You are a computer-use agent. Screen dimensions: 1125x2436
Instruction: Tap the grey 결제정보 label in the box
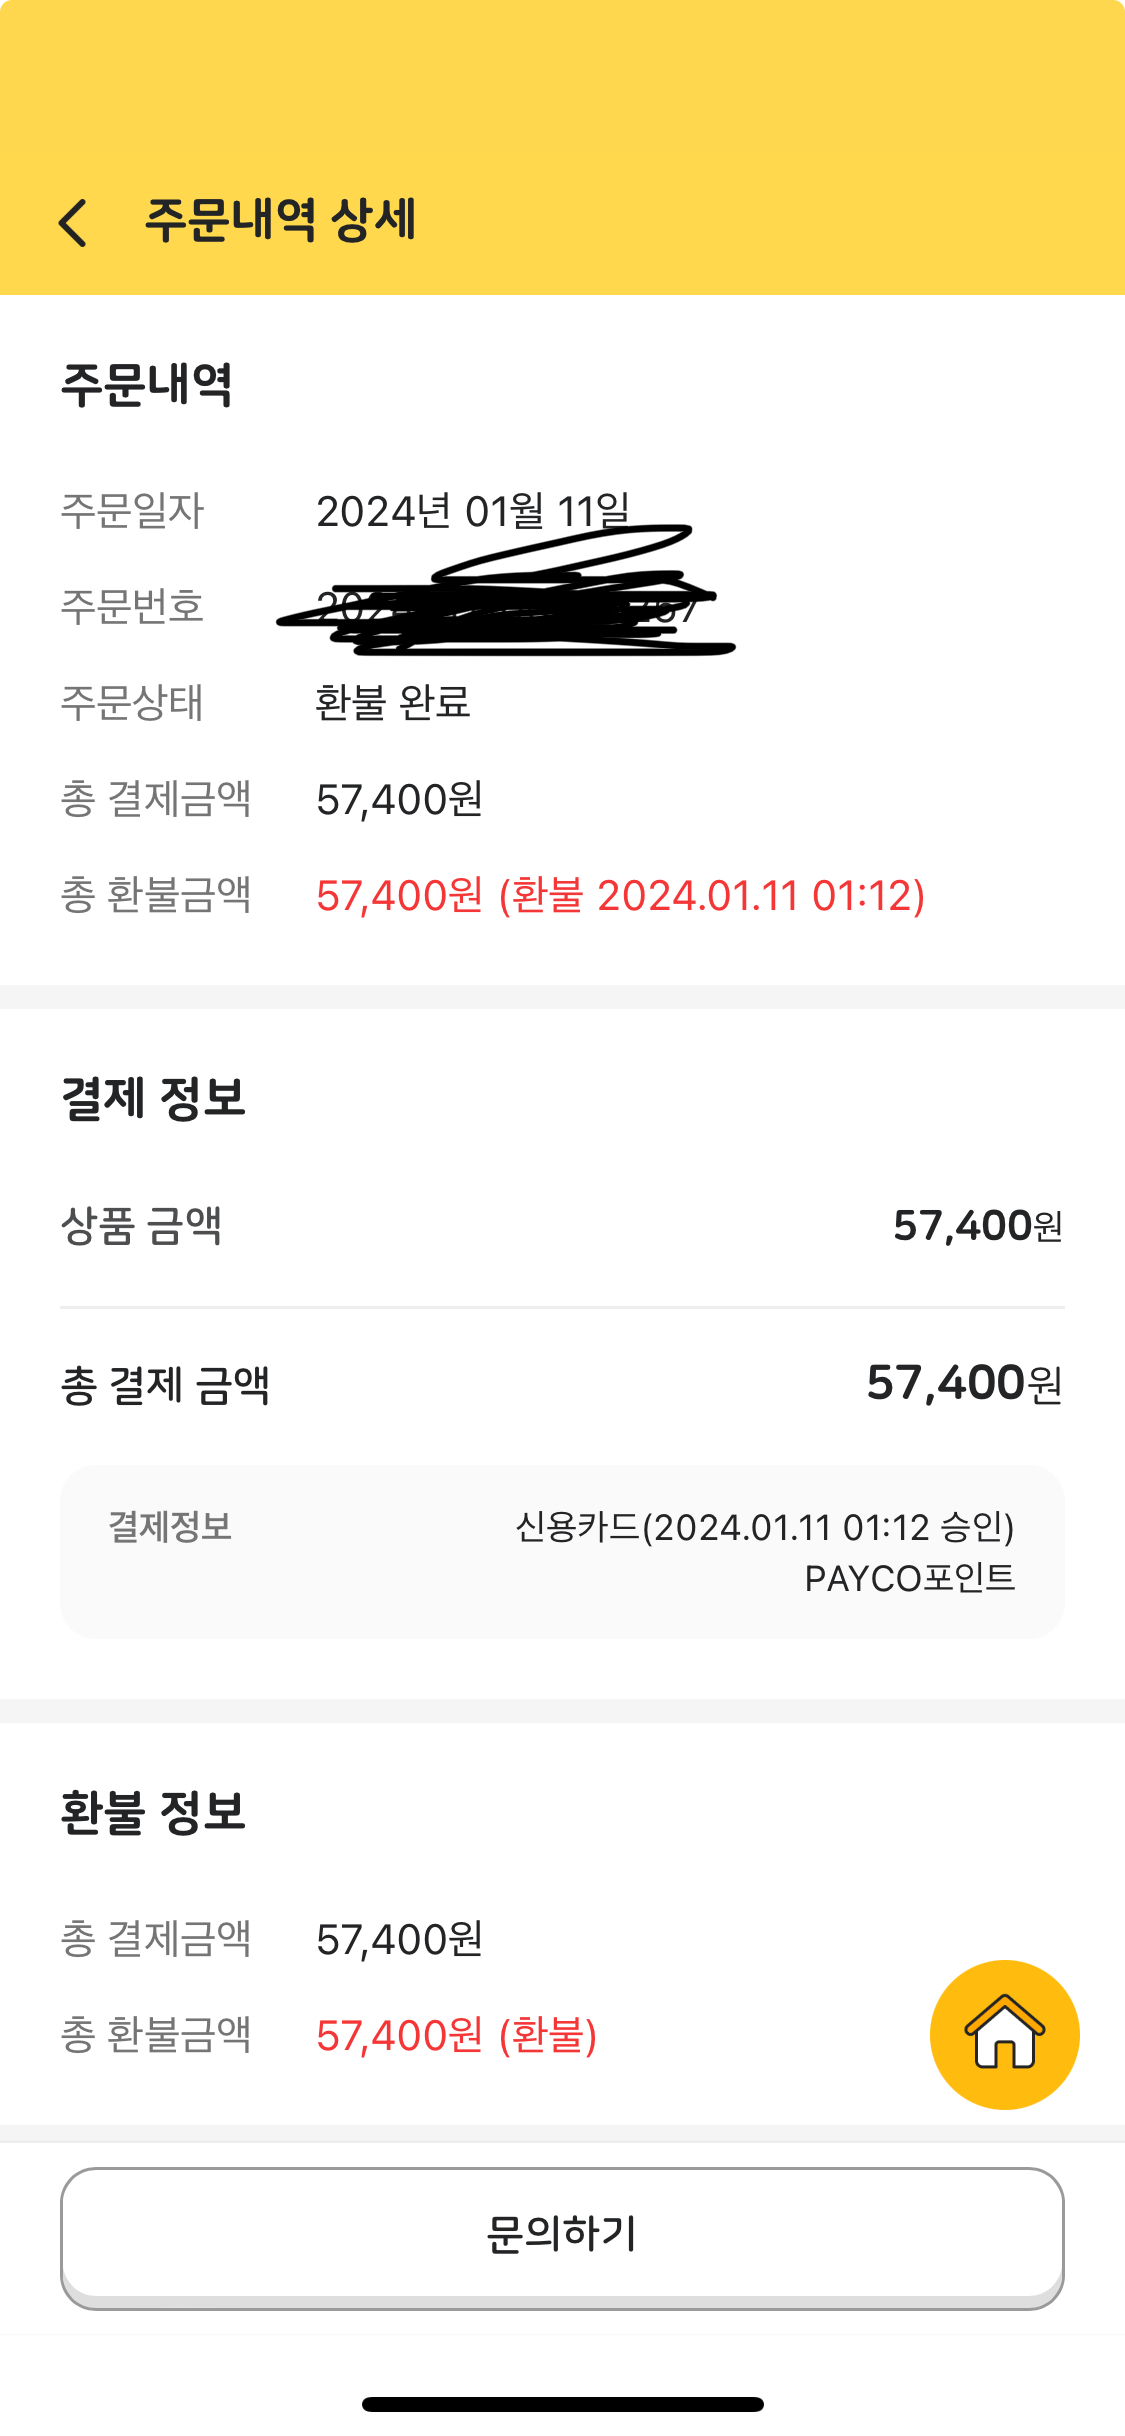[170, 1527]
